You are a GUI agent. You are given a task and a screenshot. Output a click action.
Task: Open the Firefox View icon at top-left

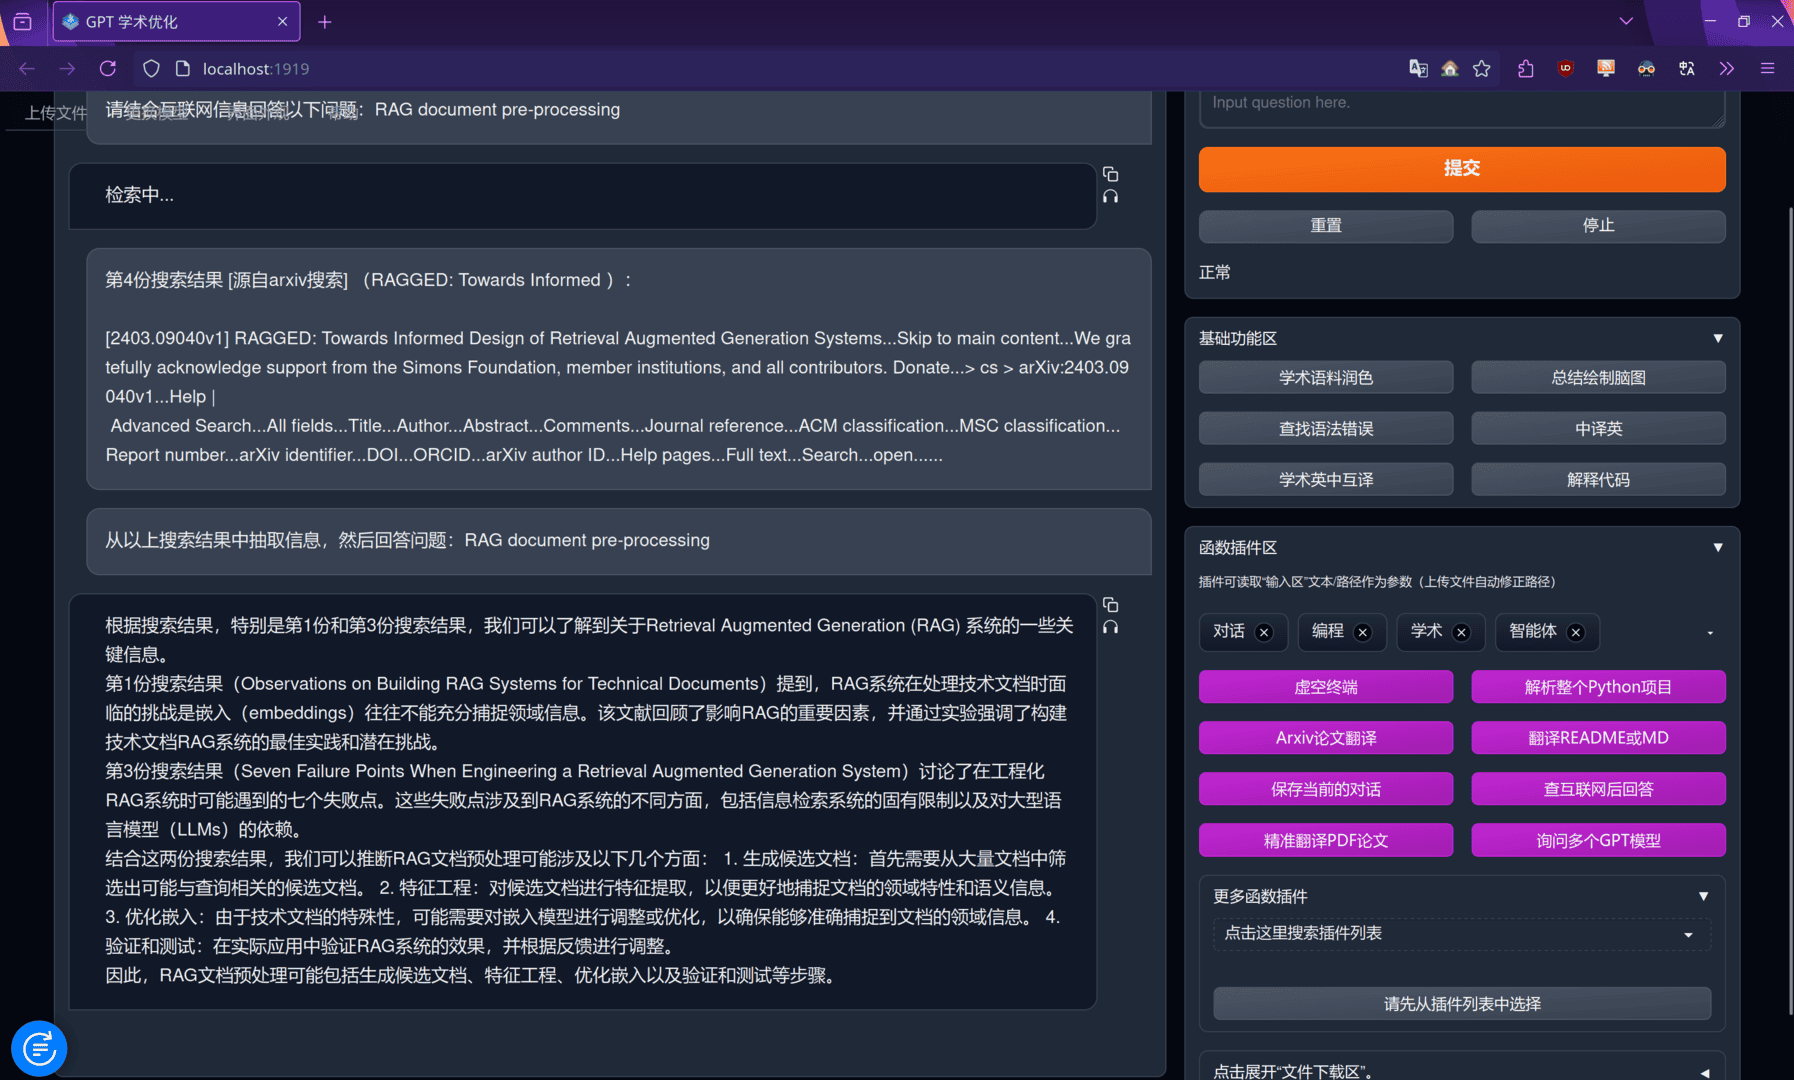click(x=23, y=22)
